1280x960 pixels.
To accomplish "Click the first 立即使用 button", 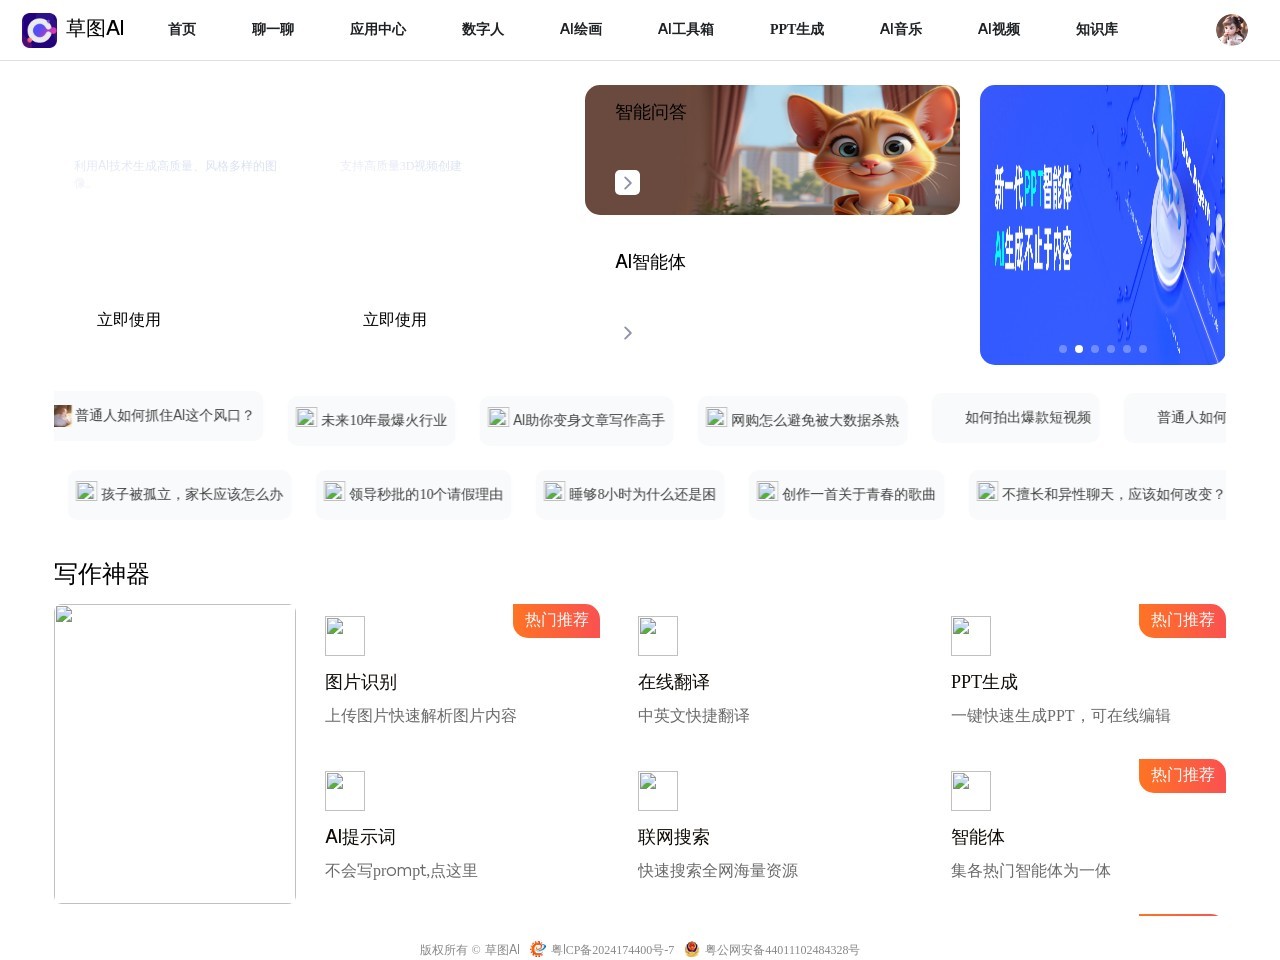I will click(x=129, y=320).
